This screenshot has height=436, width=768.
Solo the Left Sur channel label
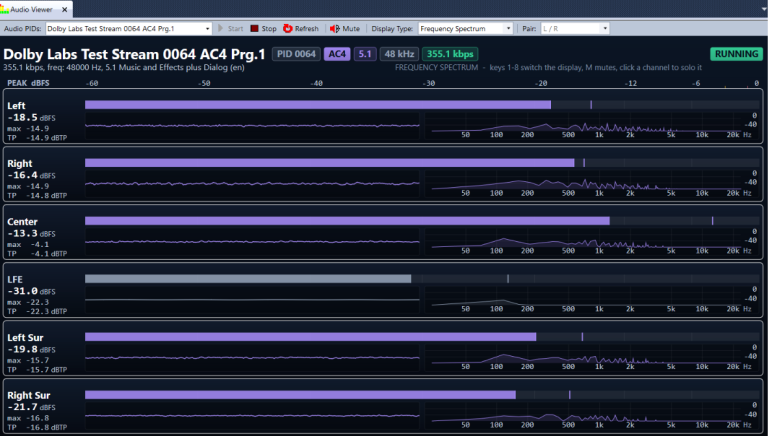click(x=25, y=338)
